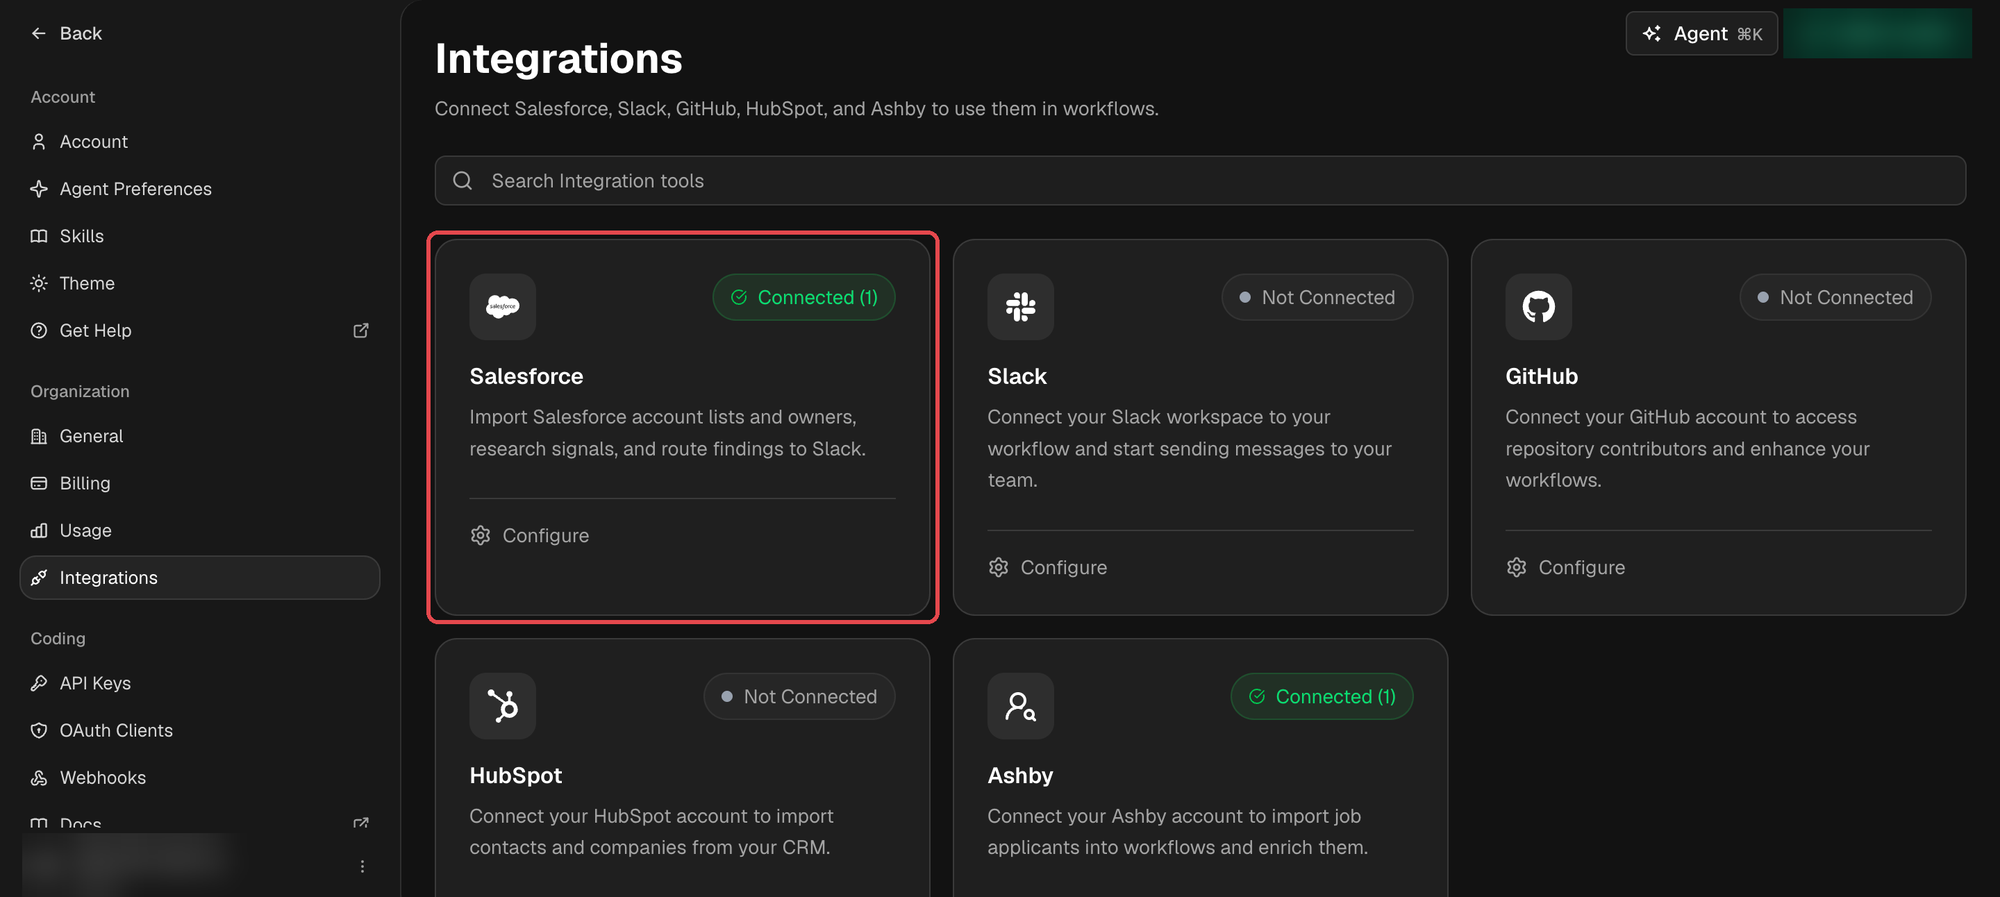Open the Skills section
This screenshot has height=897, width=2000.
(200, 237)
